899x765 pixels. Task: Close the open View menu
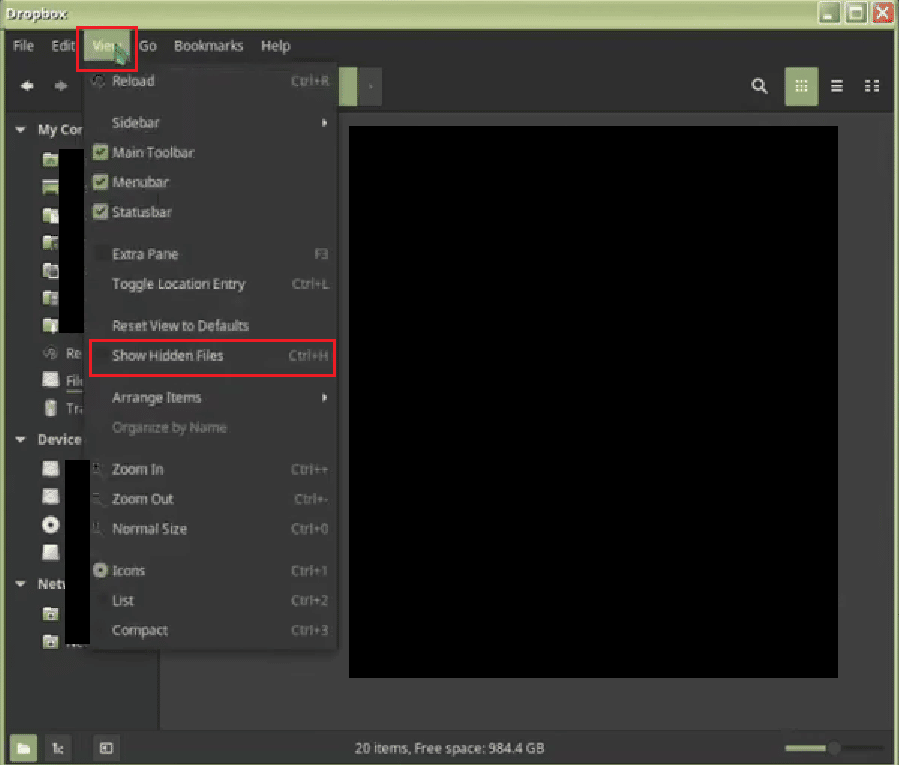coord(107,46)
